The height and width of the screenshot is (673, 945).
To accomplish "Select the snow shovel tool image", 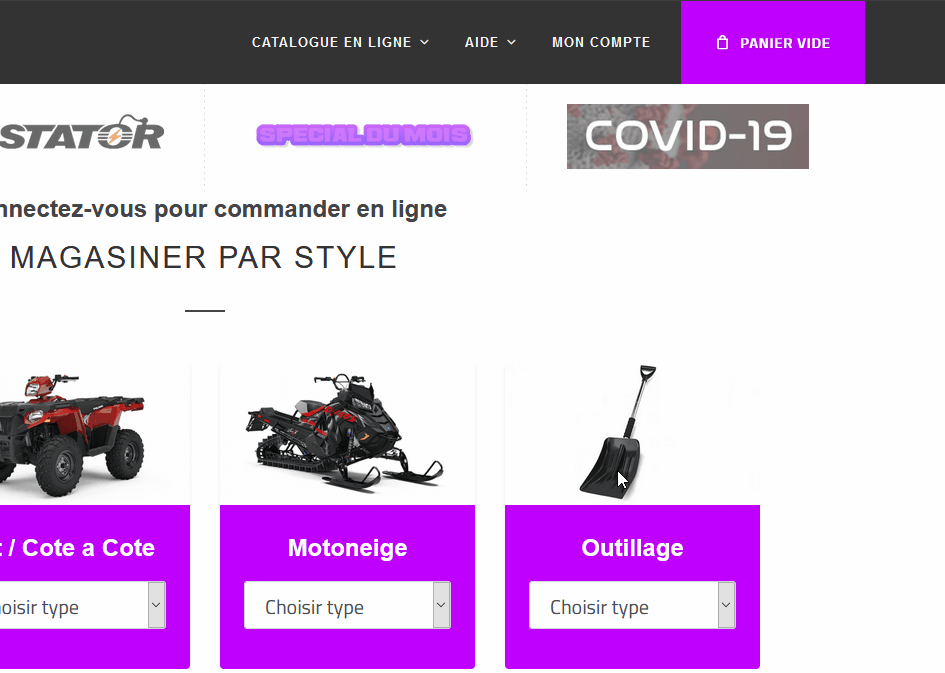I will pos(618,431).
